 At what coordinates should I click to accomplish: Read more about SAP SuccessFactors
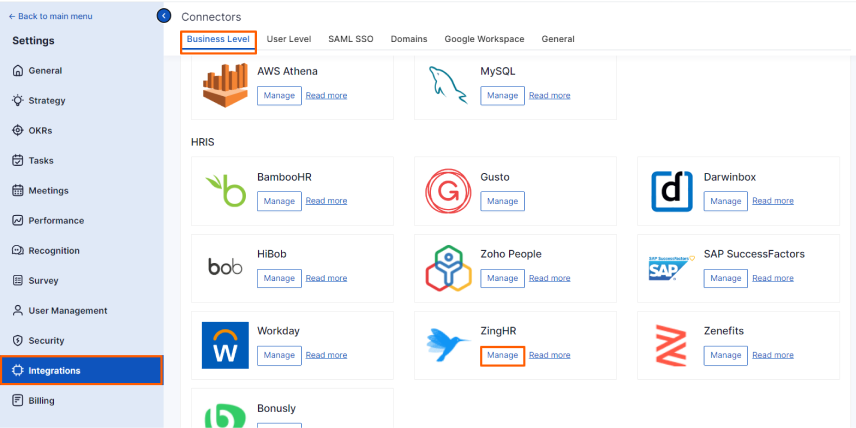(773, 278)
